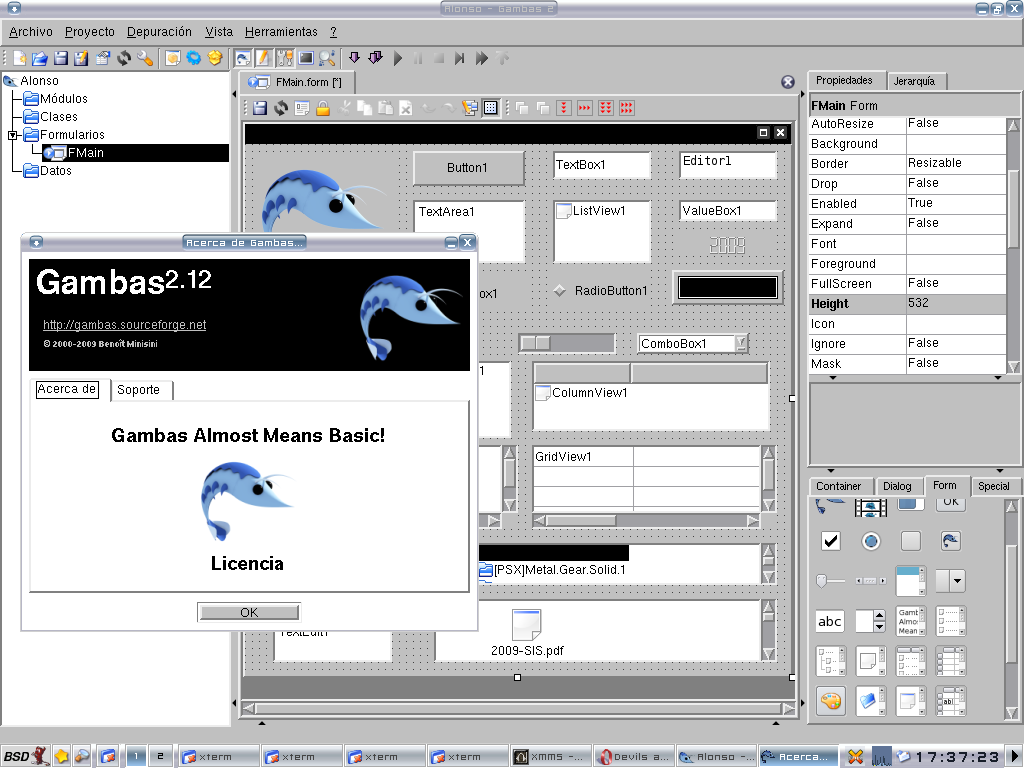1024x768 pixels.
Task: Open the Proyecto menu
Action: 89,31
